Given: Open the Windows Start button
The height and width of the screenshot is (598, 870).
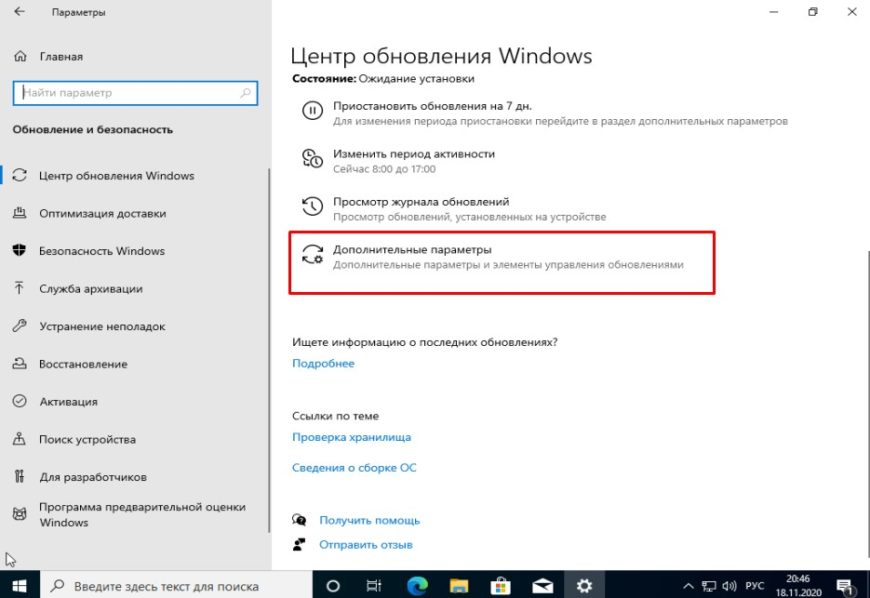Looking at the screenshot, I should [x=19, y=586].
